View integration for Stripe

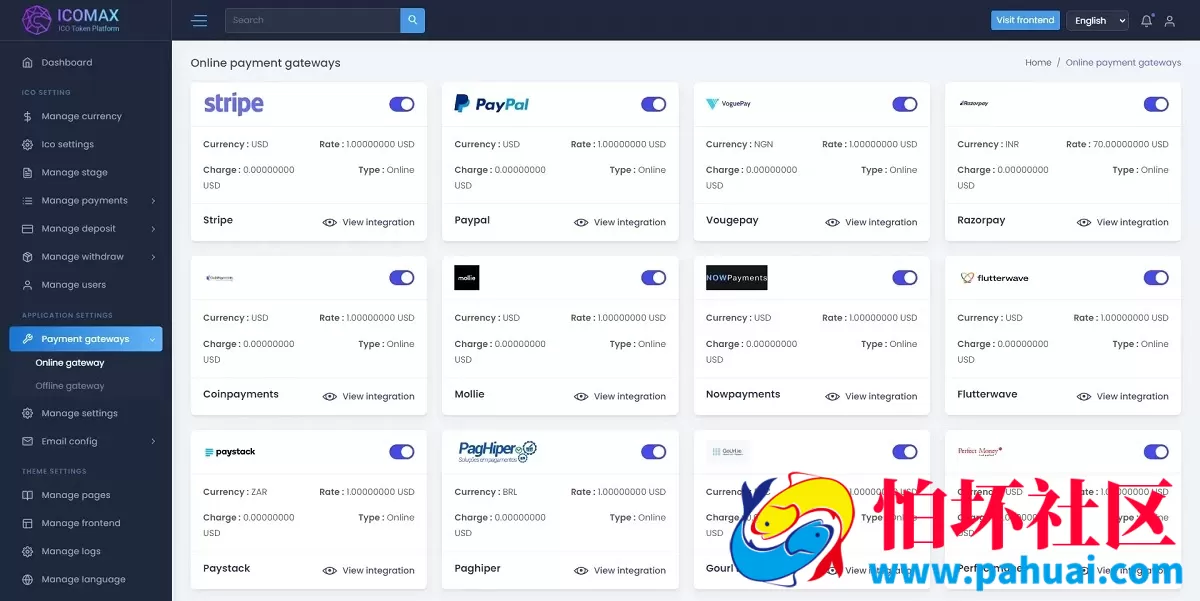(x=368, y=222)
